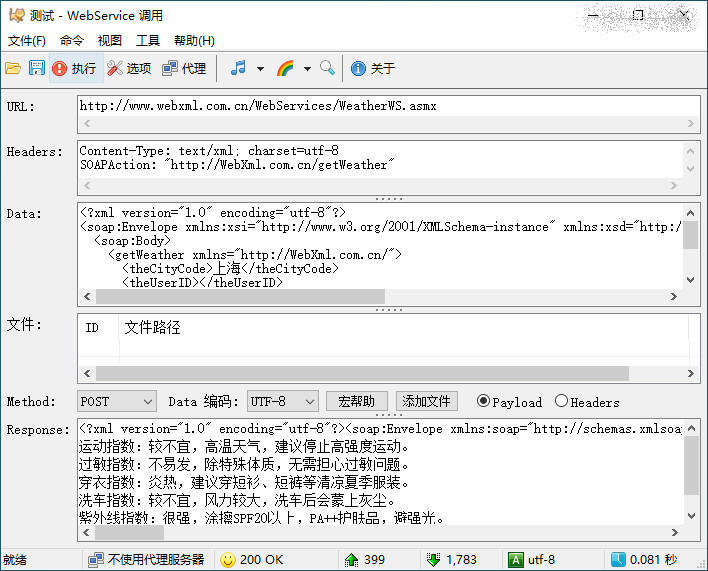
Task: Open the 文件(F) menu
Action: 27,41
